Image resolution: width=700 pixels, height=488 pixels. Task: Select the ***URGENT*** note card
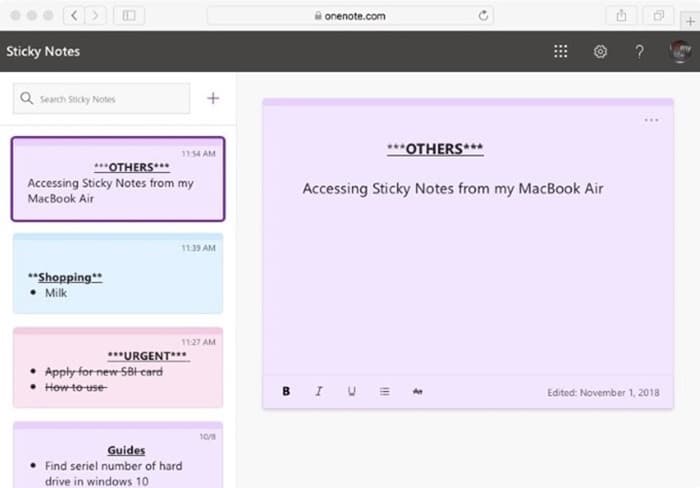[118, 367]
